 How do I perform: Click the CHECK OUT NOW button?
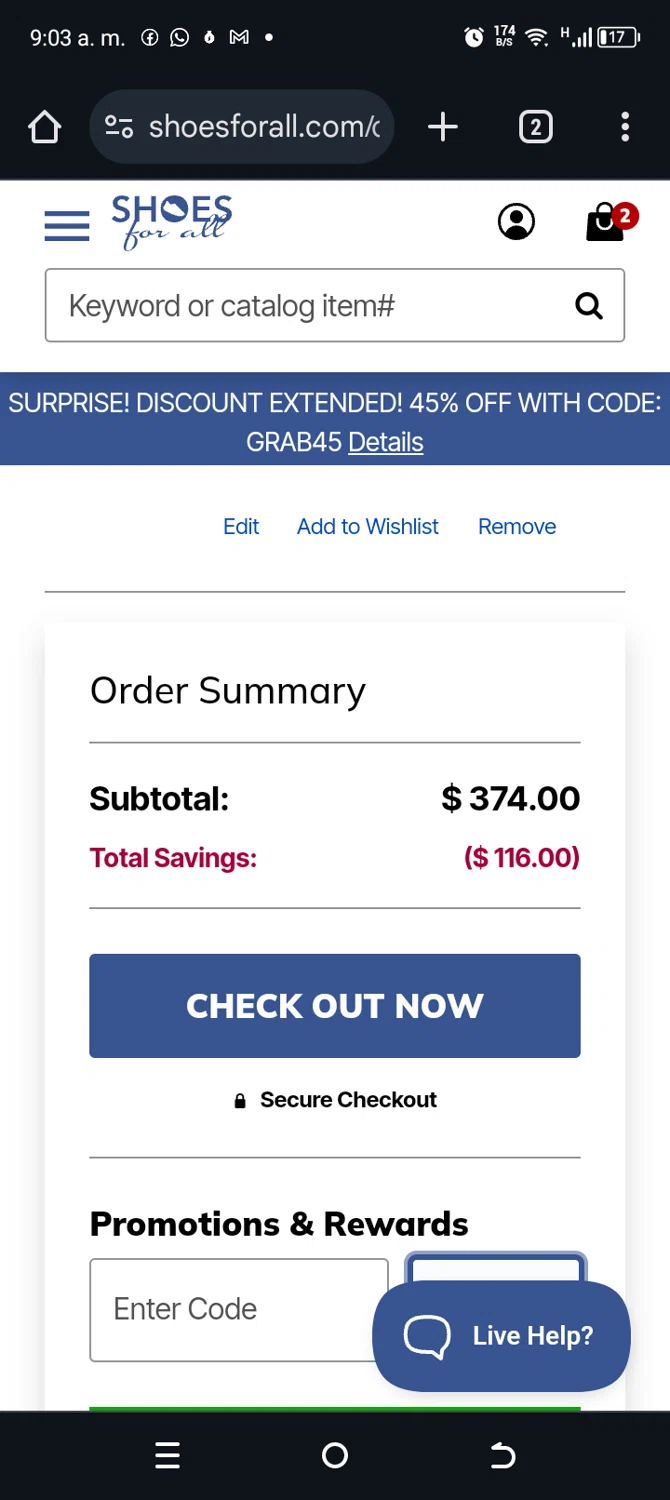[x=335, y=1006]
